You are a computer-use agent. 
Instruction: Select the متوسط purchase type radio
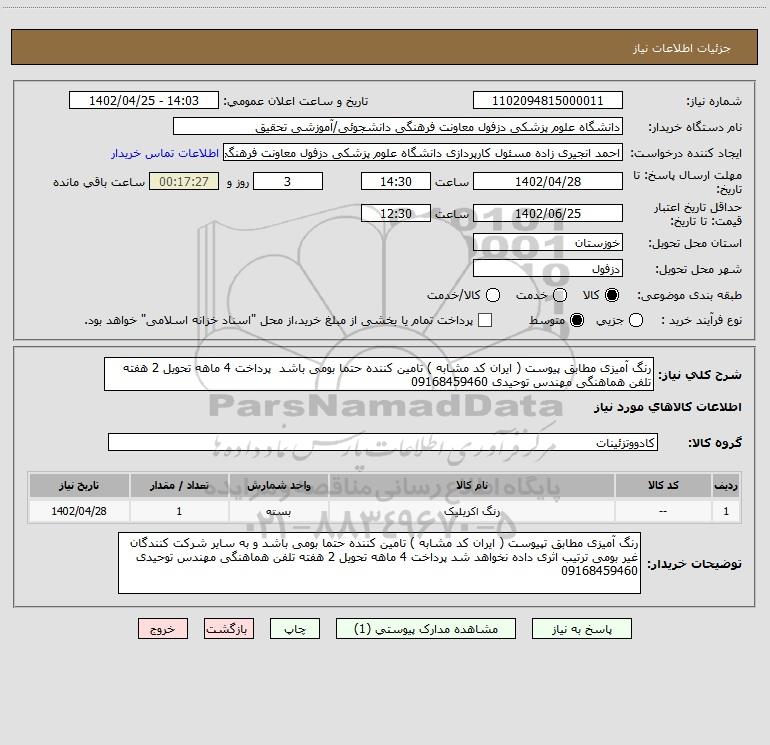[577, 320]
